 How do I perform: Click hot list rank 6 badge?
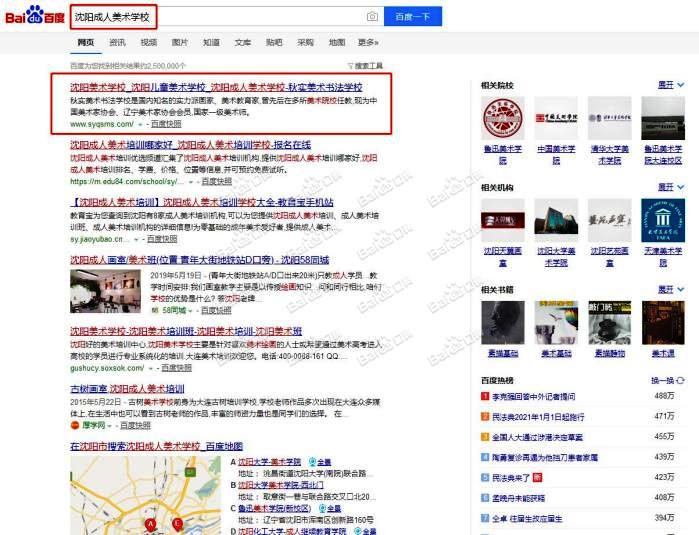485,498
